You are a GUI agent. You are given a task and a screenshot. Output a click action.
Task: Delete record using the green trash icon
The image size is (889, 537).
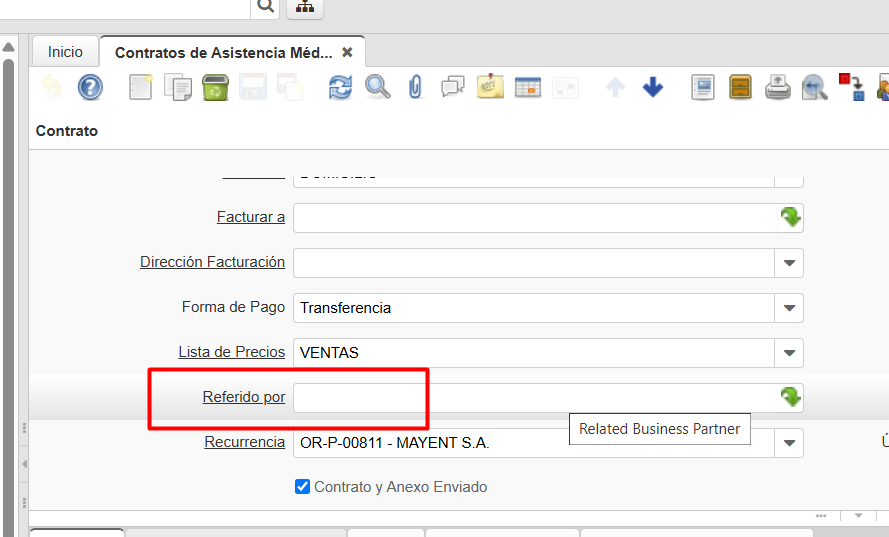point(215,88)
